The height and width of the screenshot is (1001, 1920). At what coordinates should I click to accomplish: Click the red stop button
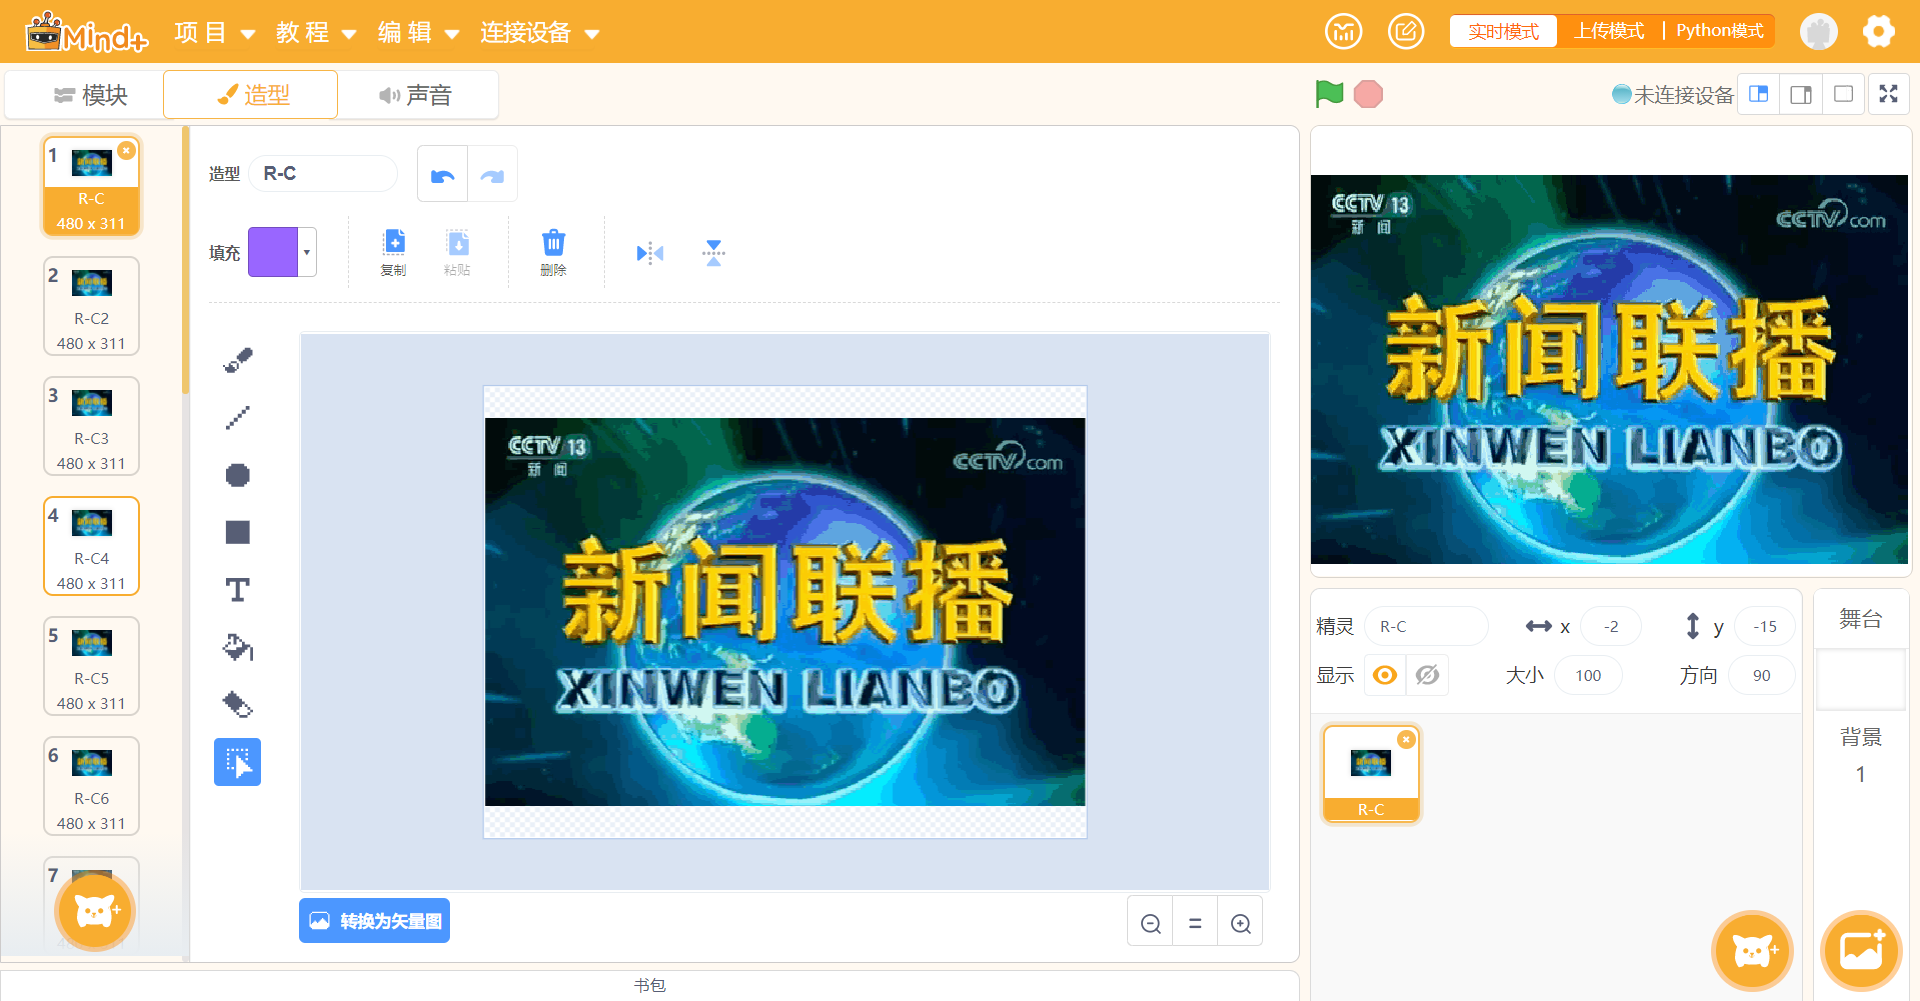coord(1368,94)
